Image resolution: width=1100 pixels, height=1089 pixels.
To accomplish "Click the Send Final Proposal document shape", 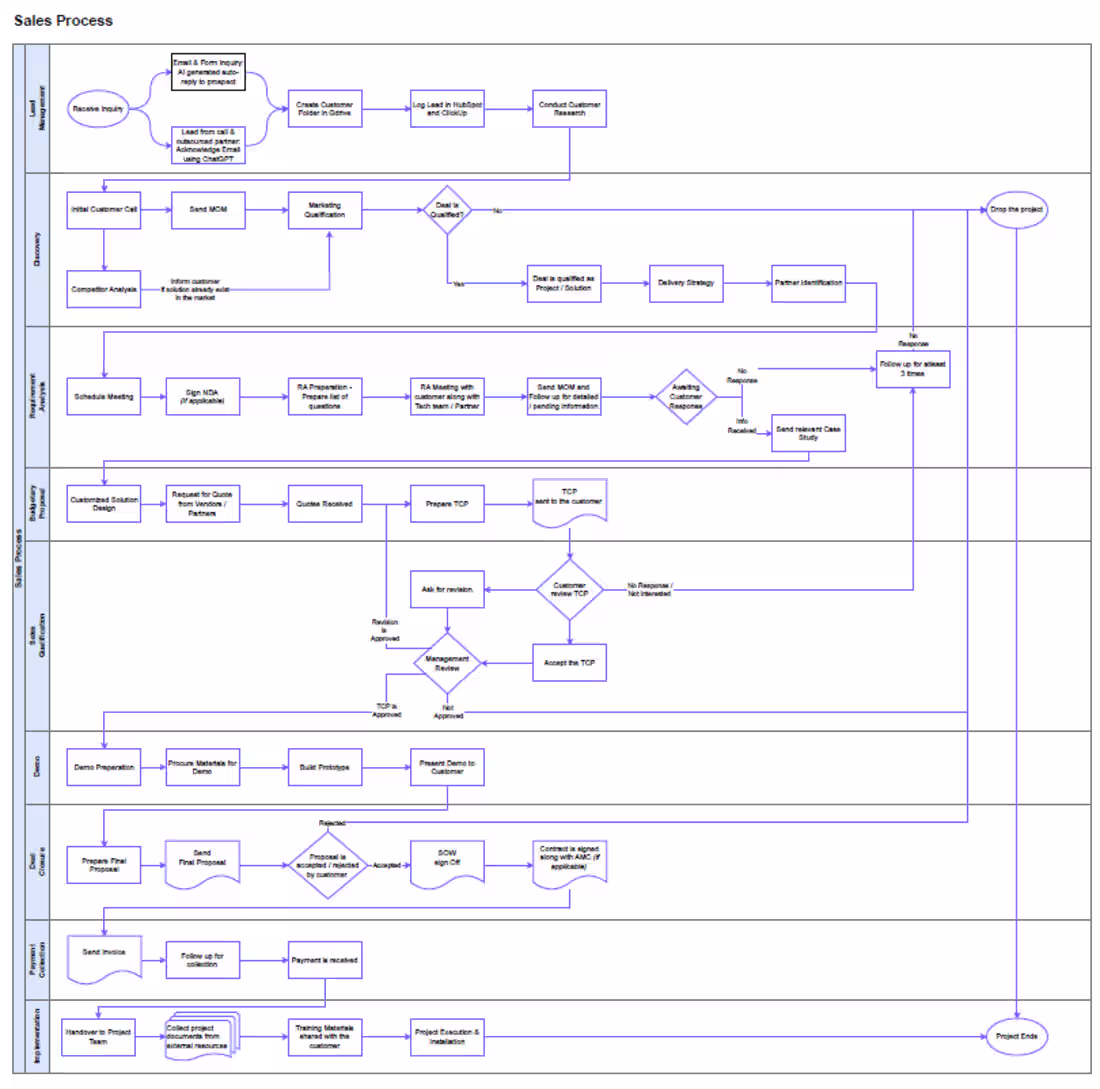I will point(203,863).
